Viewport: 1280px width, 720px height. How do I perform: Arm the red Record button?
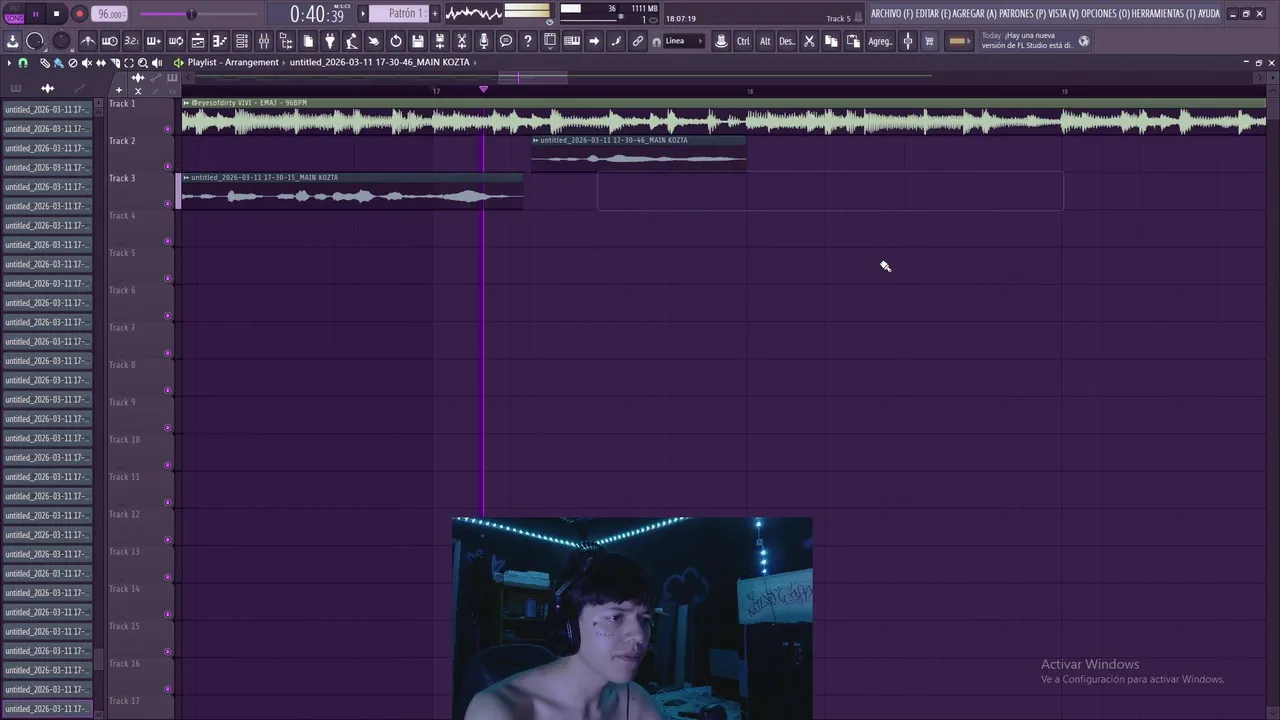point(79,14)
